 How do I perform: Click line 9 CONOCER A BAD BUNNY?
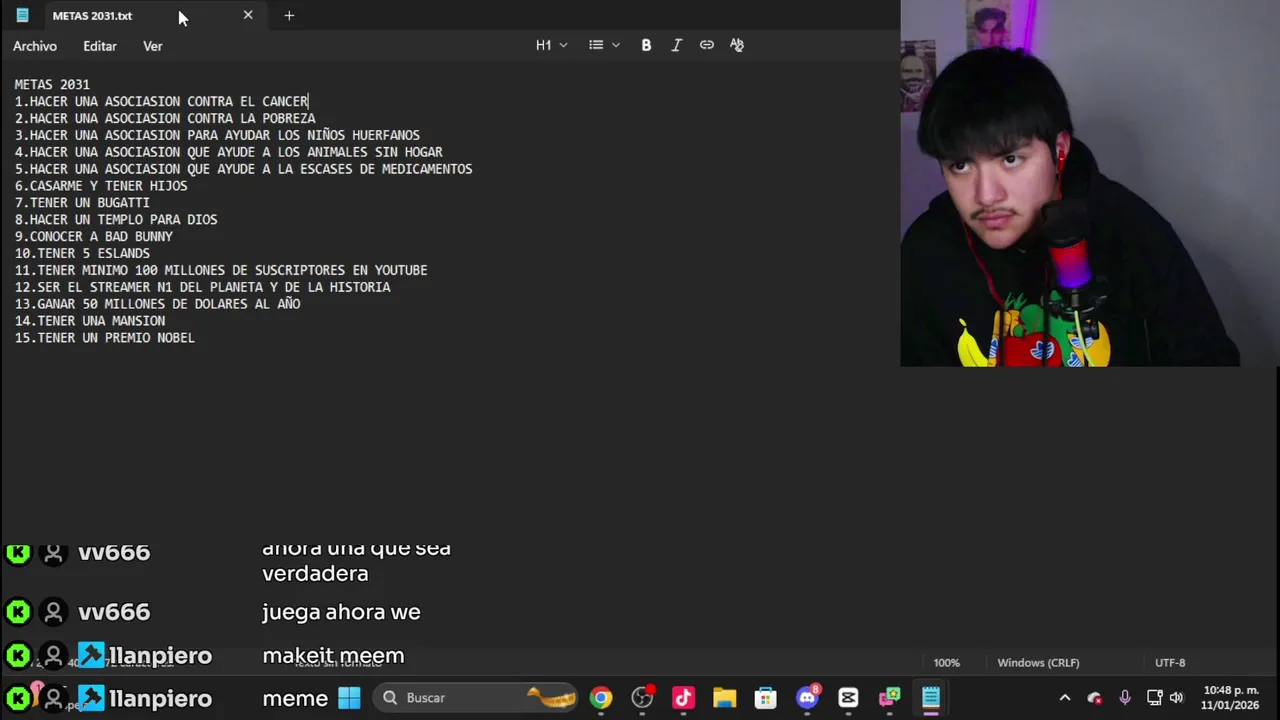tap(93, 237)
